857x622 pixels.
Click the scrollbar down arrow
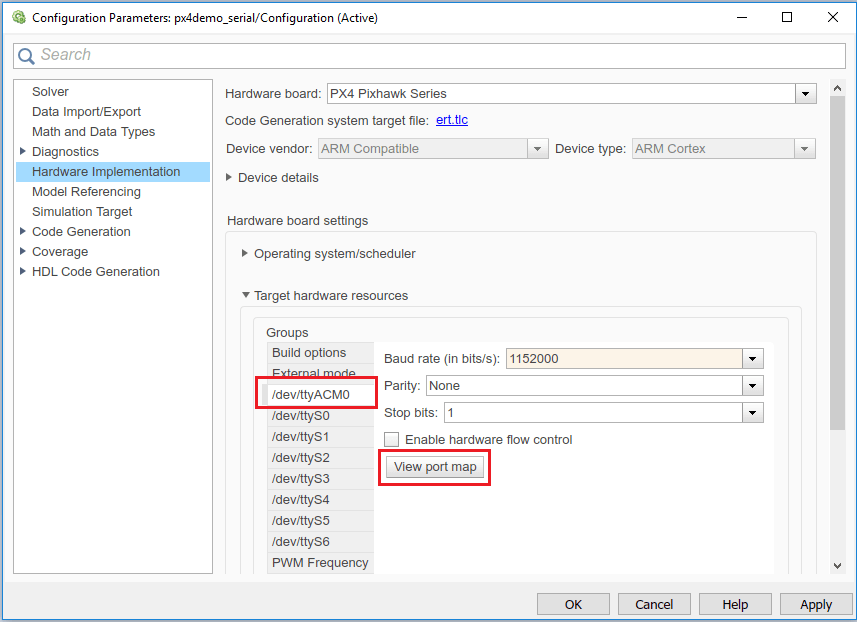pos(837,566)
